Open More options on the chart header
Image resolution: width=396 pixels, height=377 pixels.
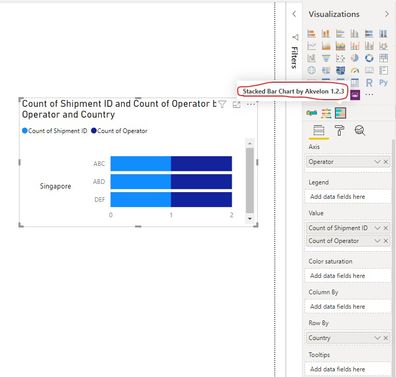pos(251,104)
